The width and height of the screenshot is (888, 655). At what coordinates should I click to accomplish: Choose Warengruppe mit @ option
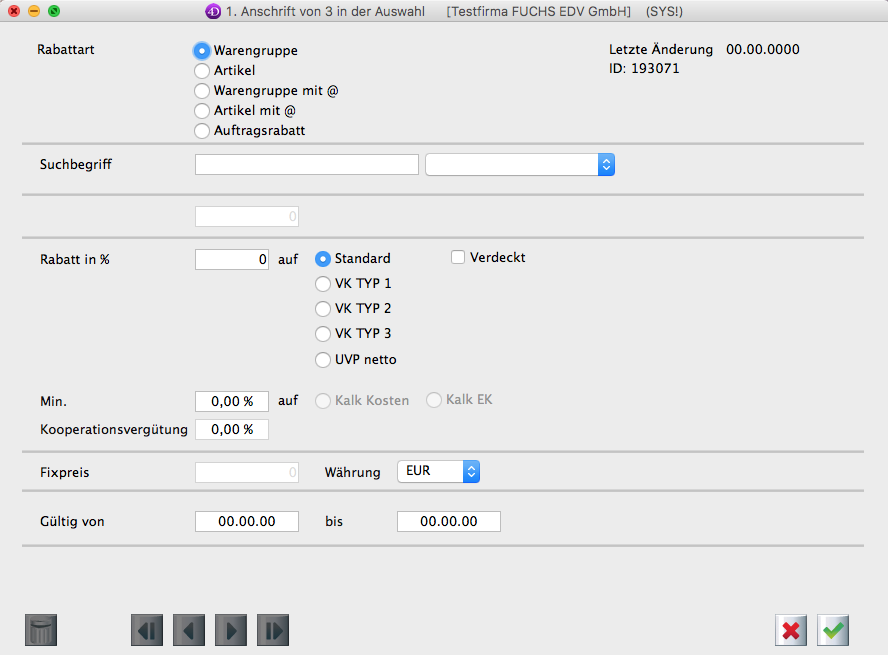tap(202, 91)
